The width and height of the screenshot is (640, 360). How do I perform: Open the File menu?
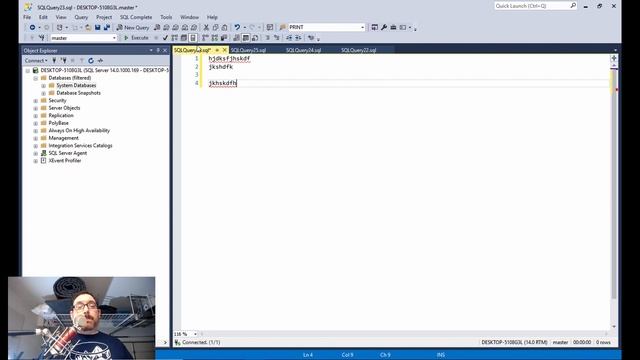point(27,17)
